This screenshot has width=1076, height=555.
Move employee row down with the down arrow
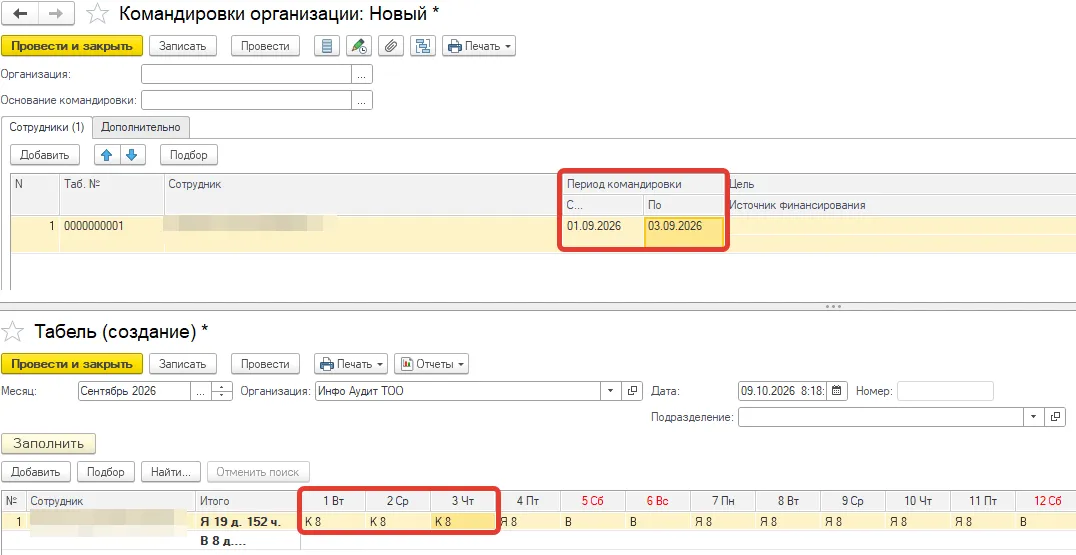click(132, 155)
